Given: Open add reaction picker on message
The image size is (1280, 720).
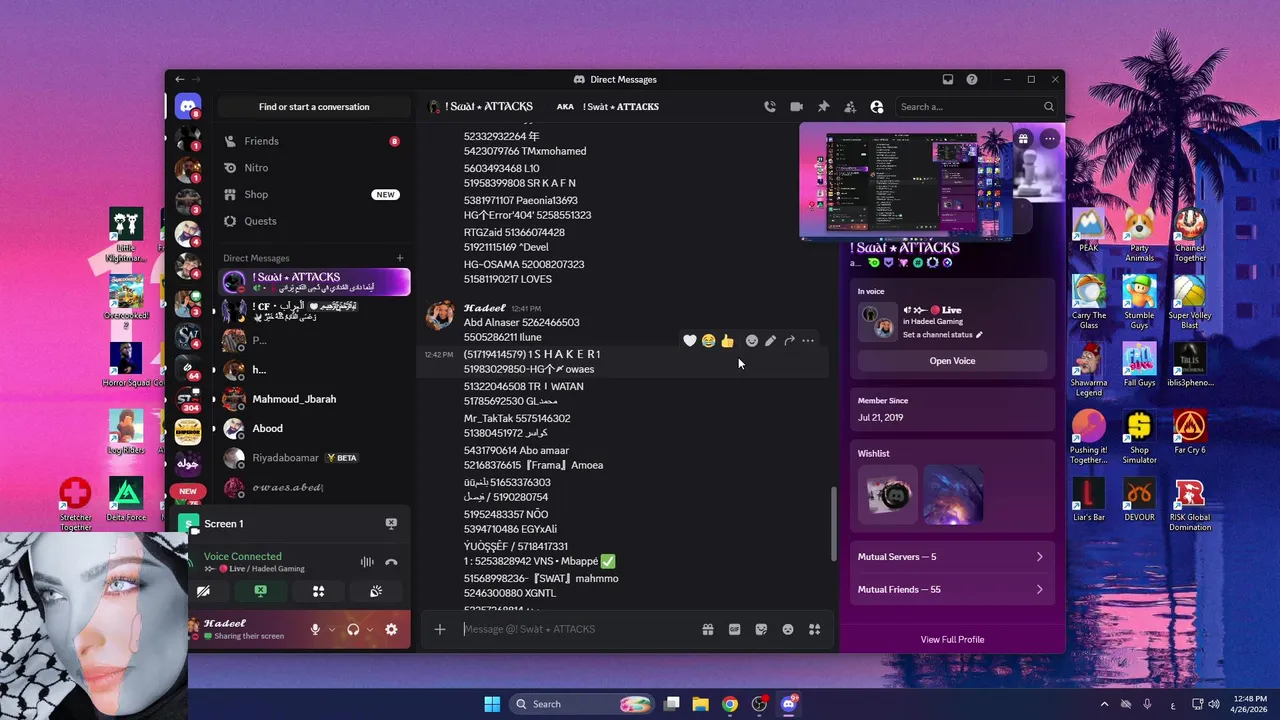Looking at the screenshot, I should point(752,341).
